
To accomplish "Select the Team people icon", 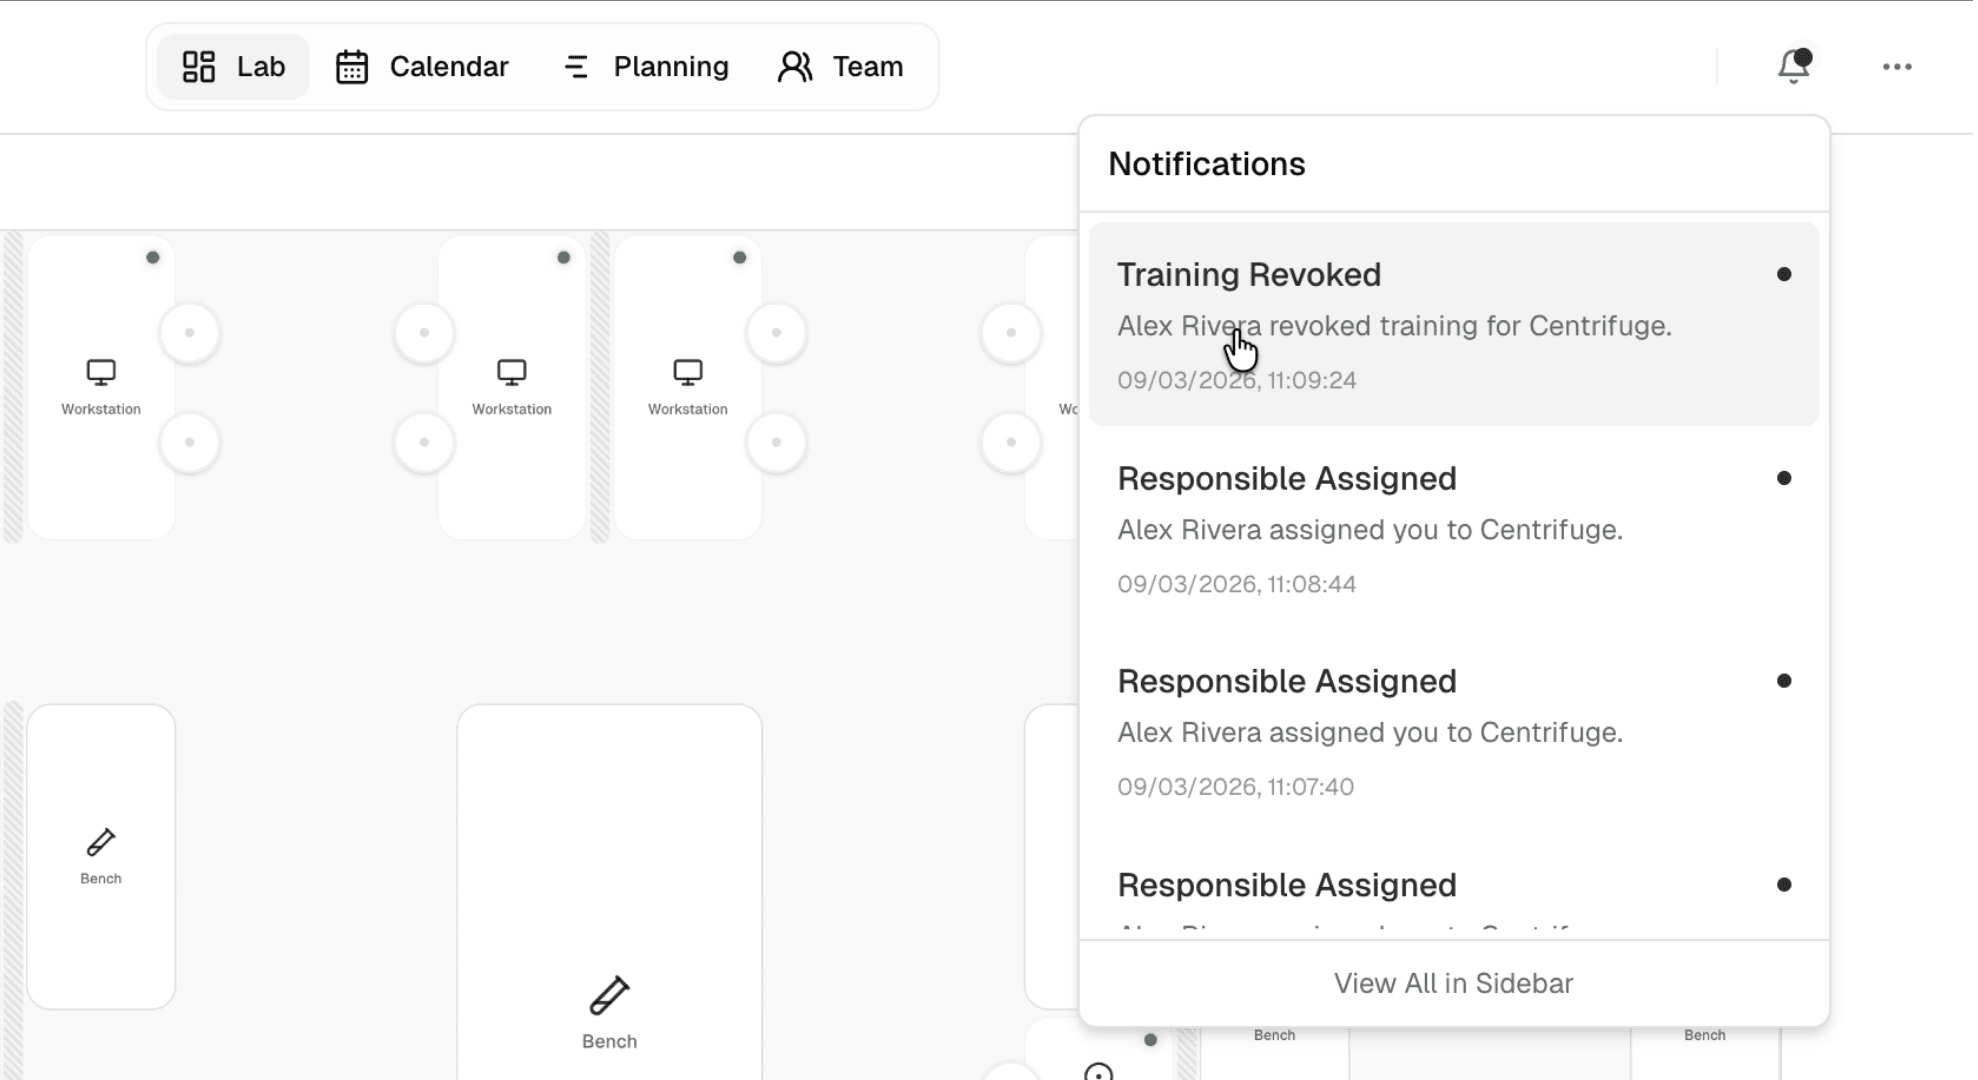I will (x=795, y=66).
